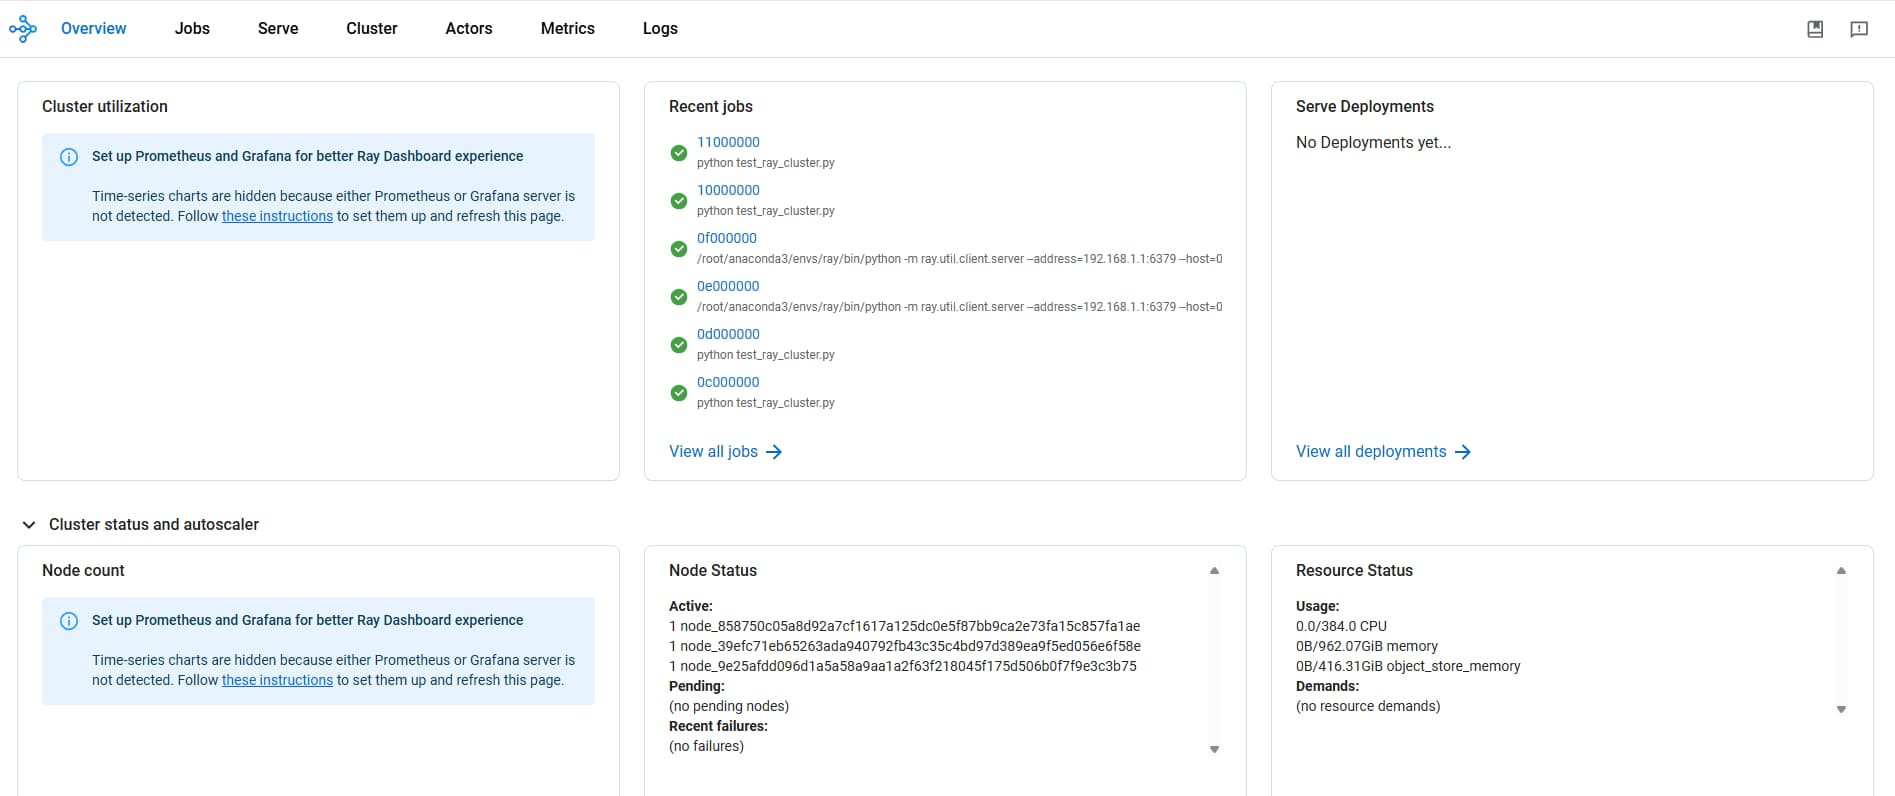This screenshot has height=796, width=1895.
Task: Switch to the Jobs tab
Action: point(192,29)
